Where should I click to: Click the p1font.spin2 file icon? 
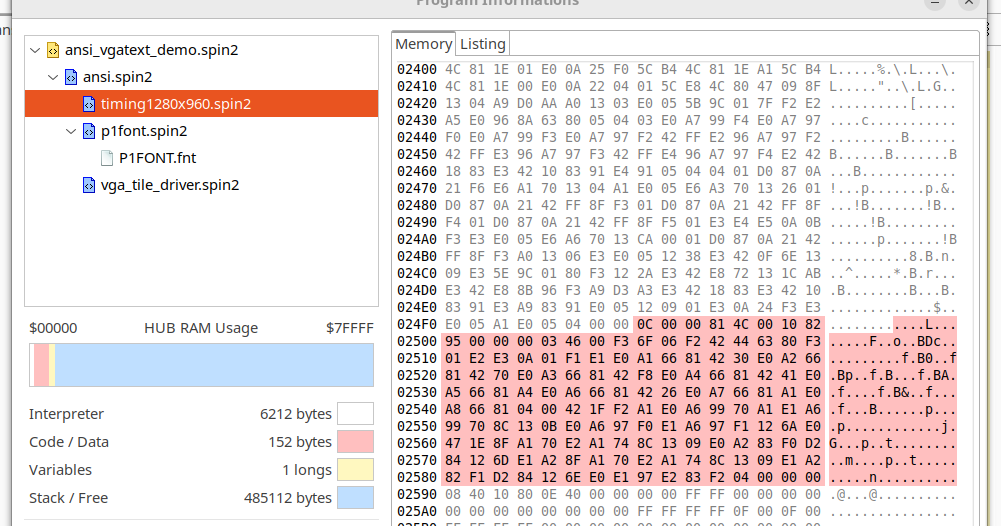89,131
